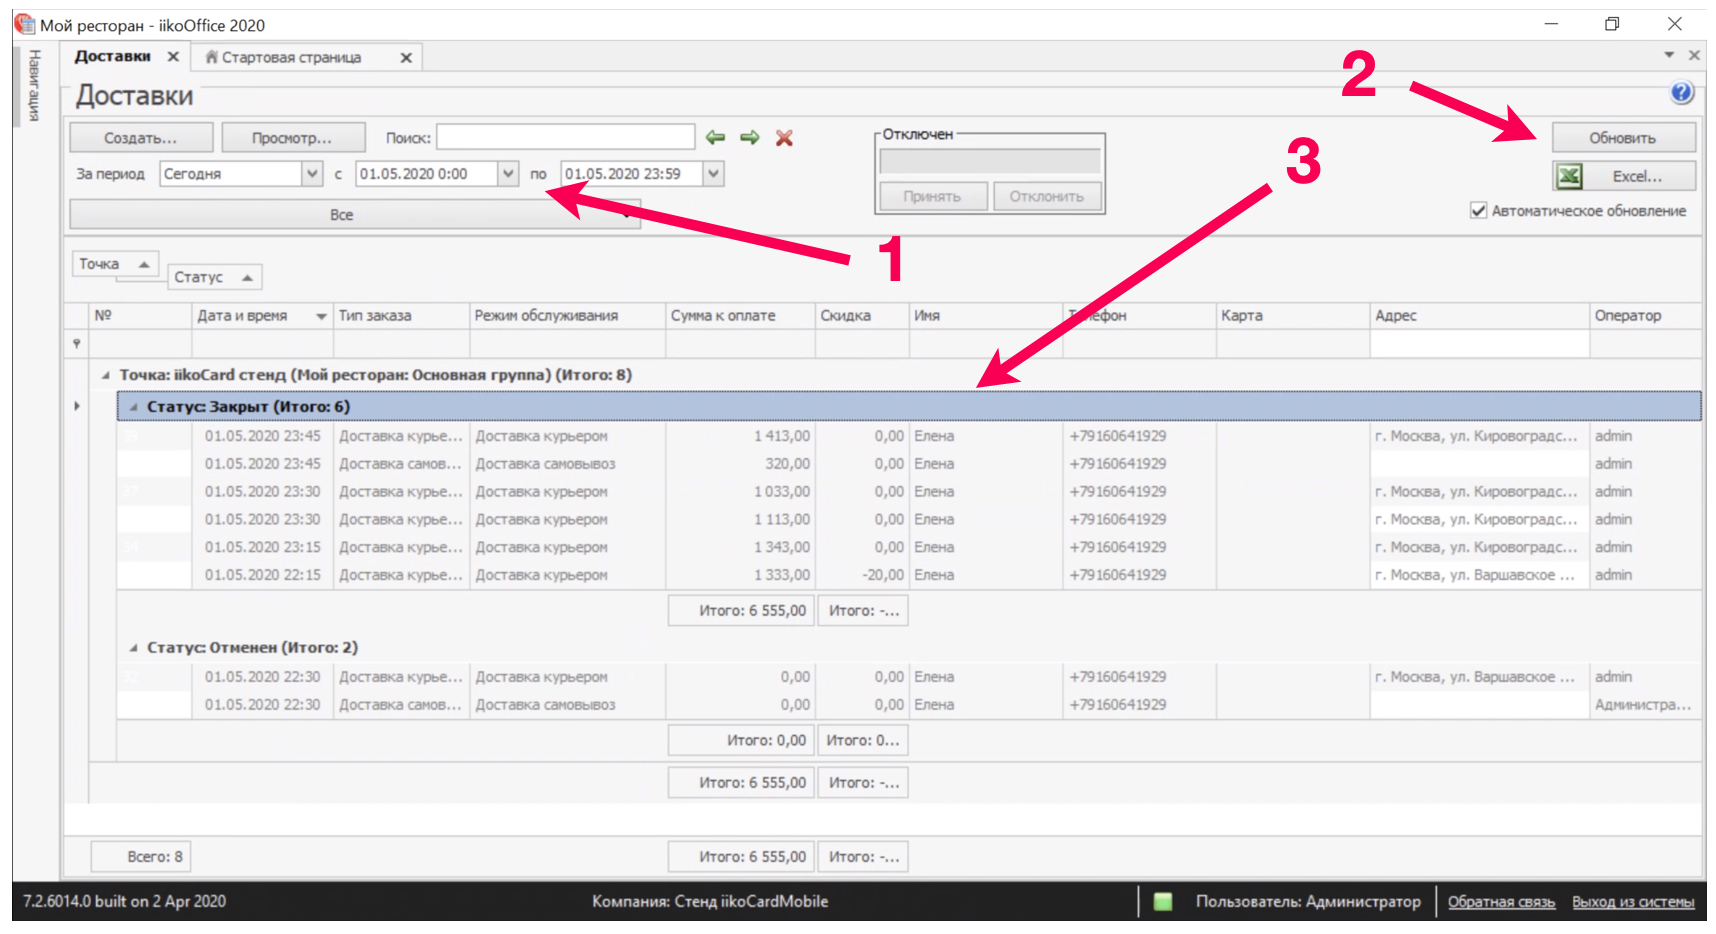
Task: Collapse the Статус: Закрыт group
Action: coord(133,407)
